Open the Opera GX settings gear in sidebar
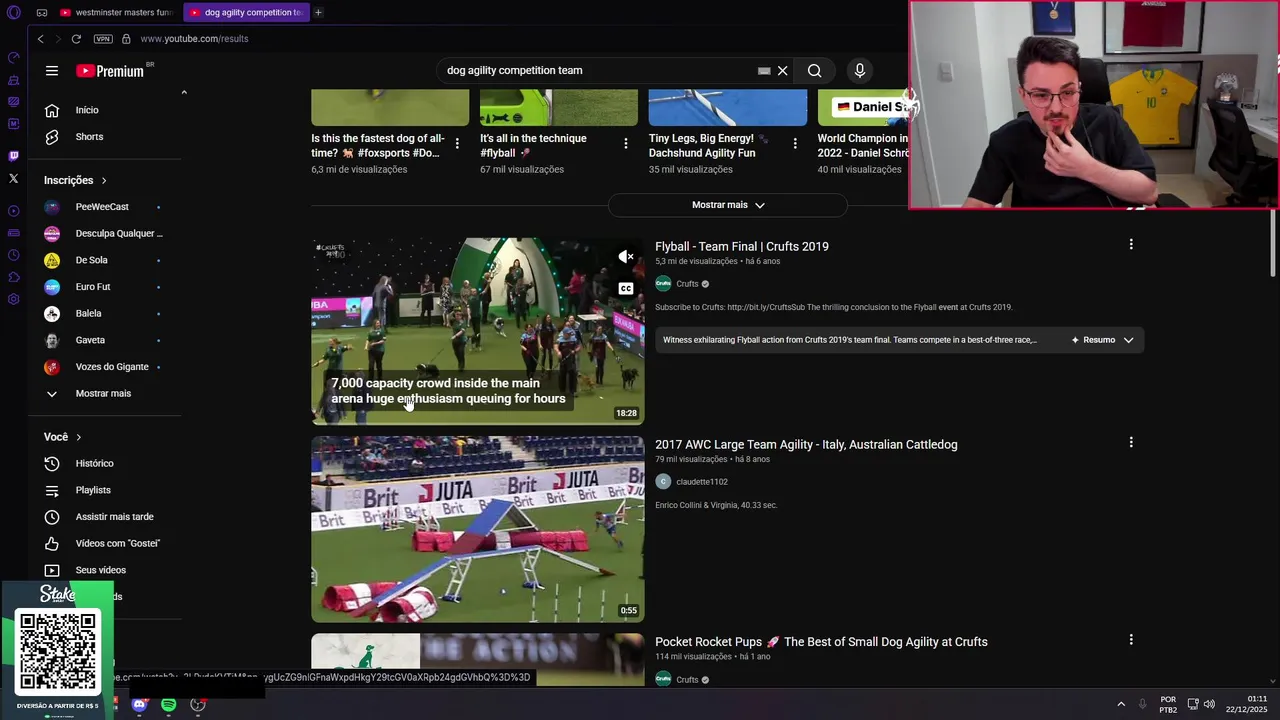Viewport: 1280px width, 720px height. point(13,299)
